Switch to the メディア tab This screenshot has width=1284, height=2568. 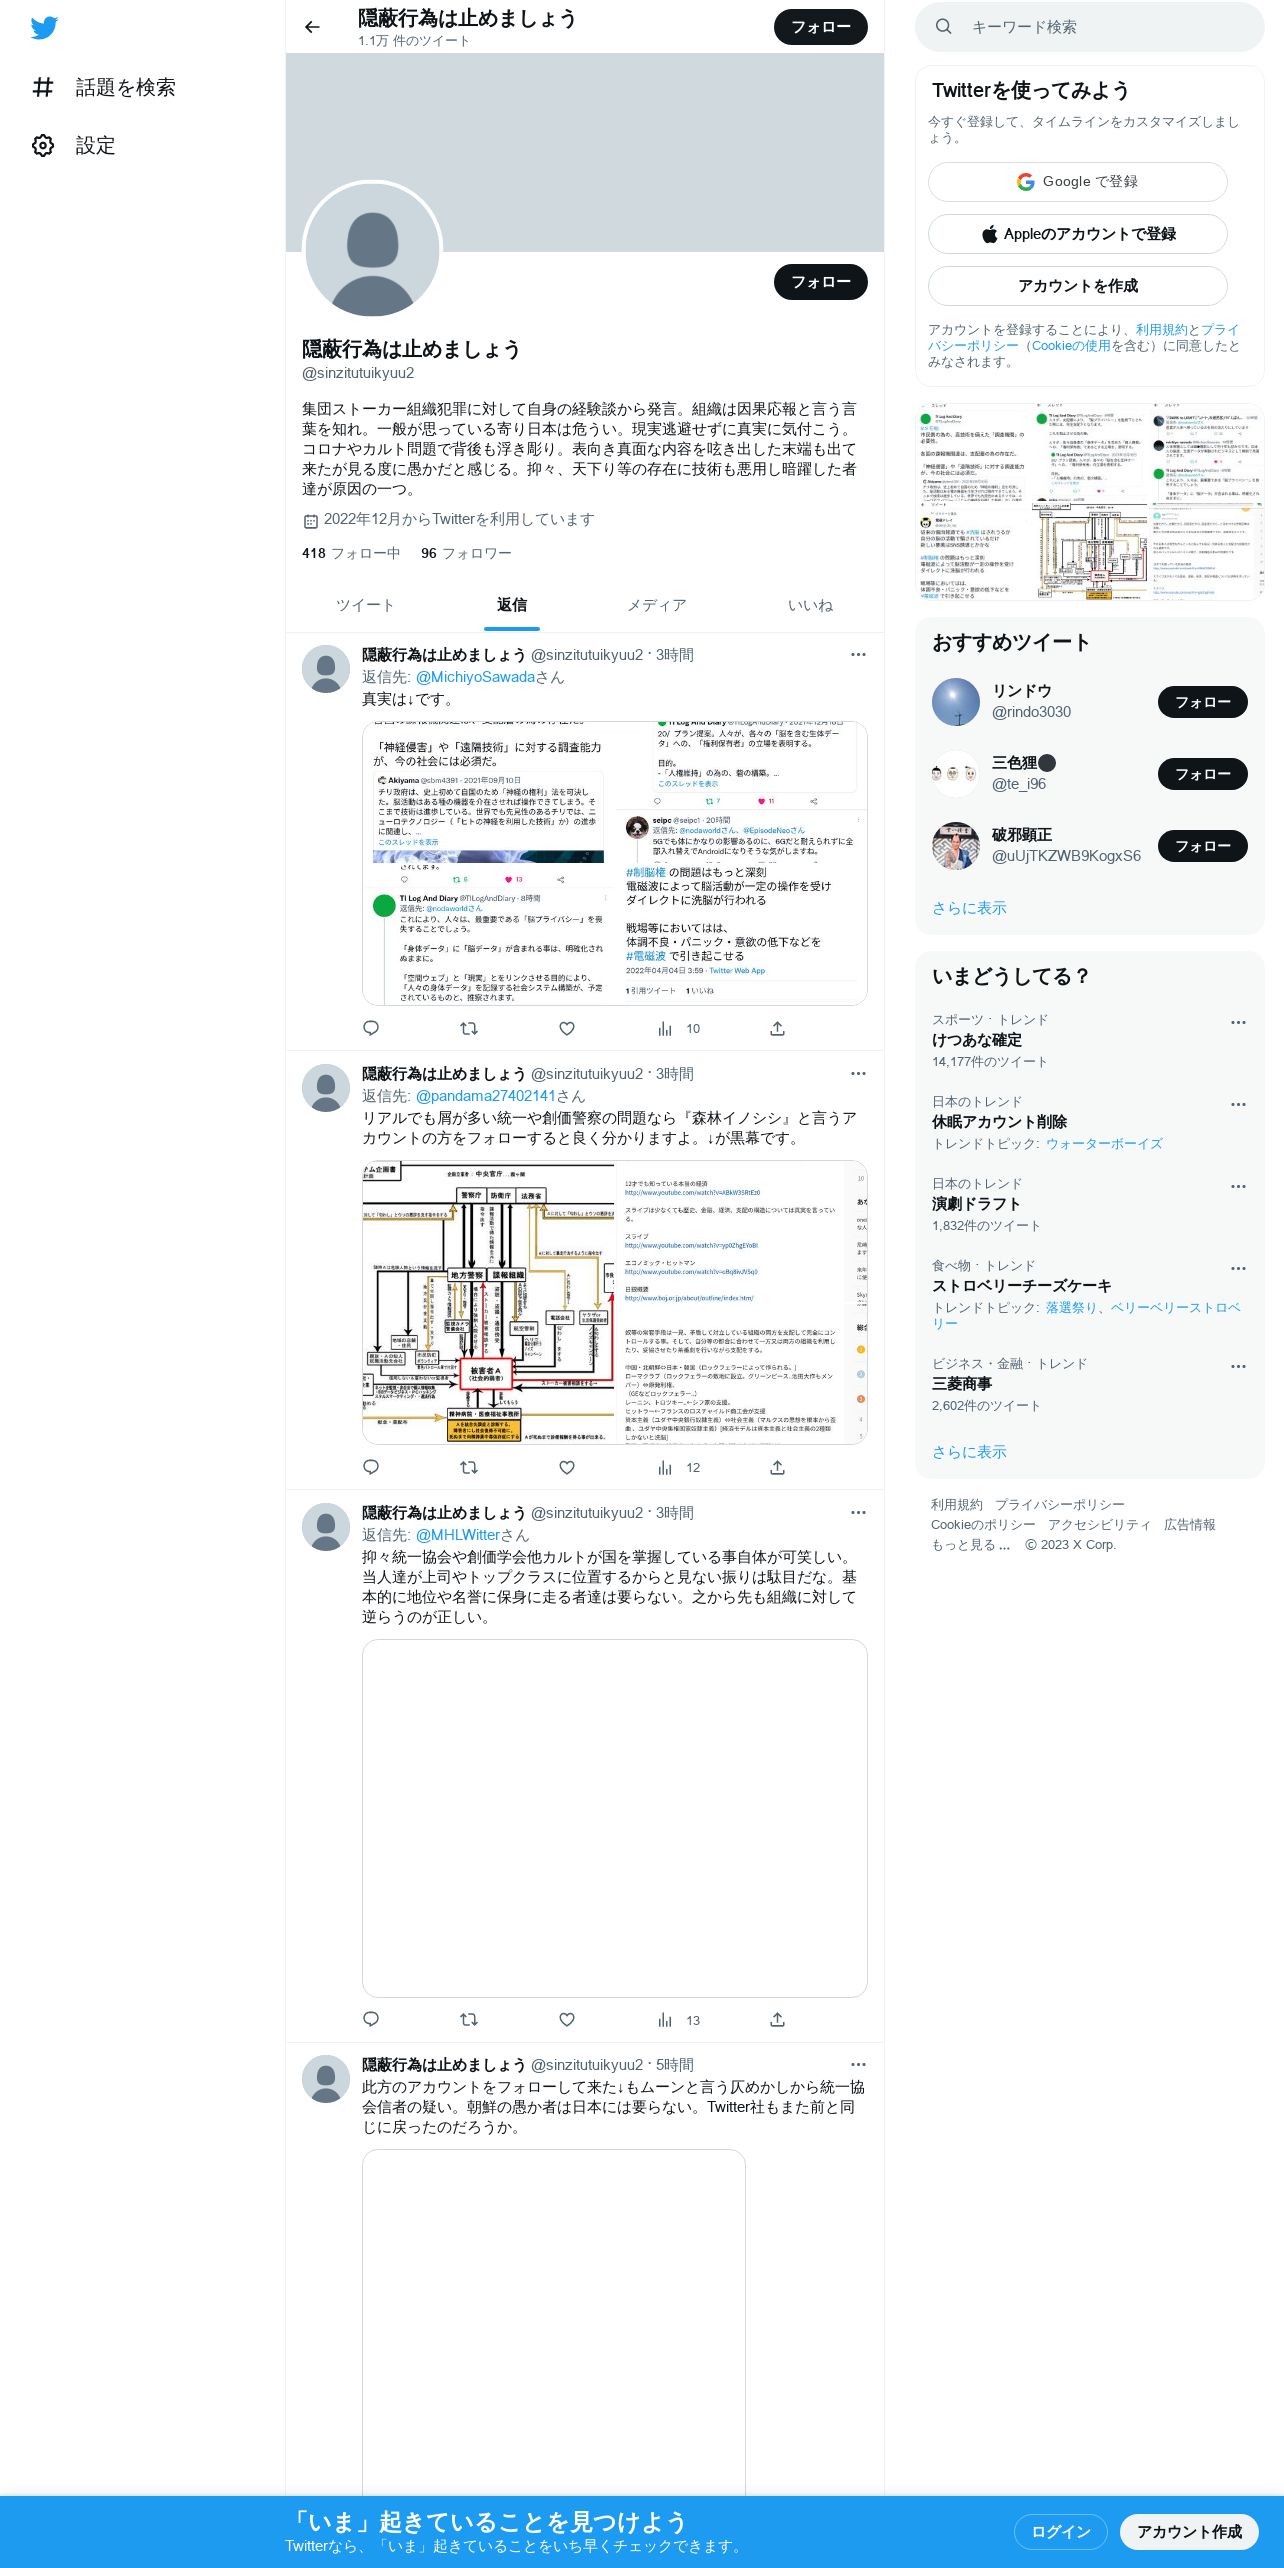657,605
